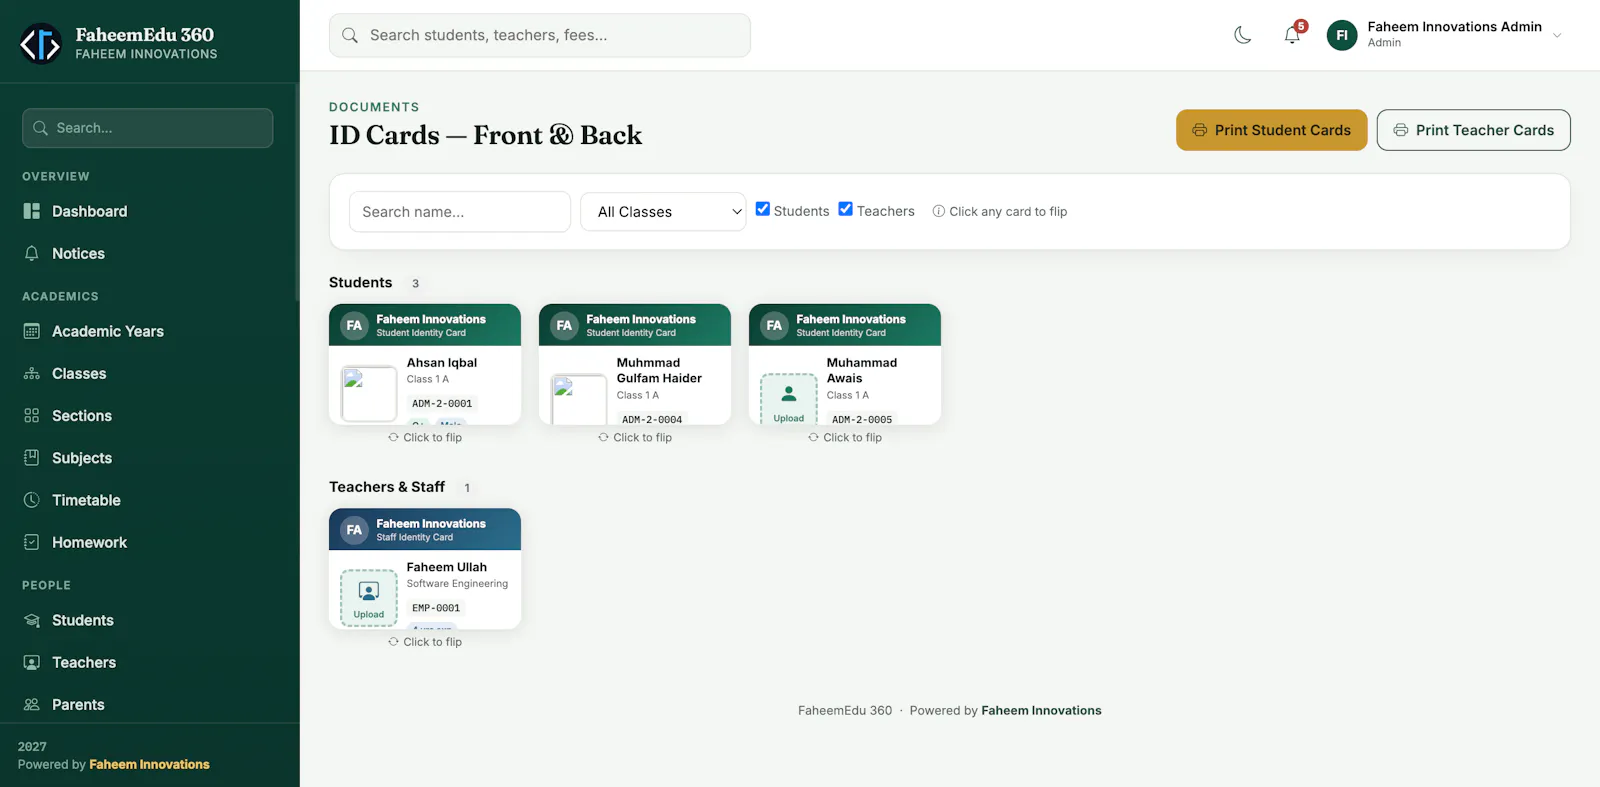Viewport: 1600px width, 787px height.
Task: Click the Academic Years calendar icon
Action: pos(32,331)
